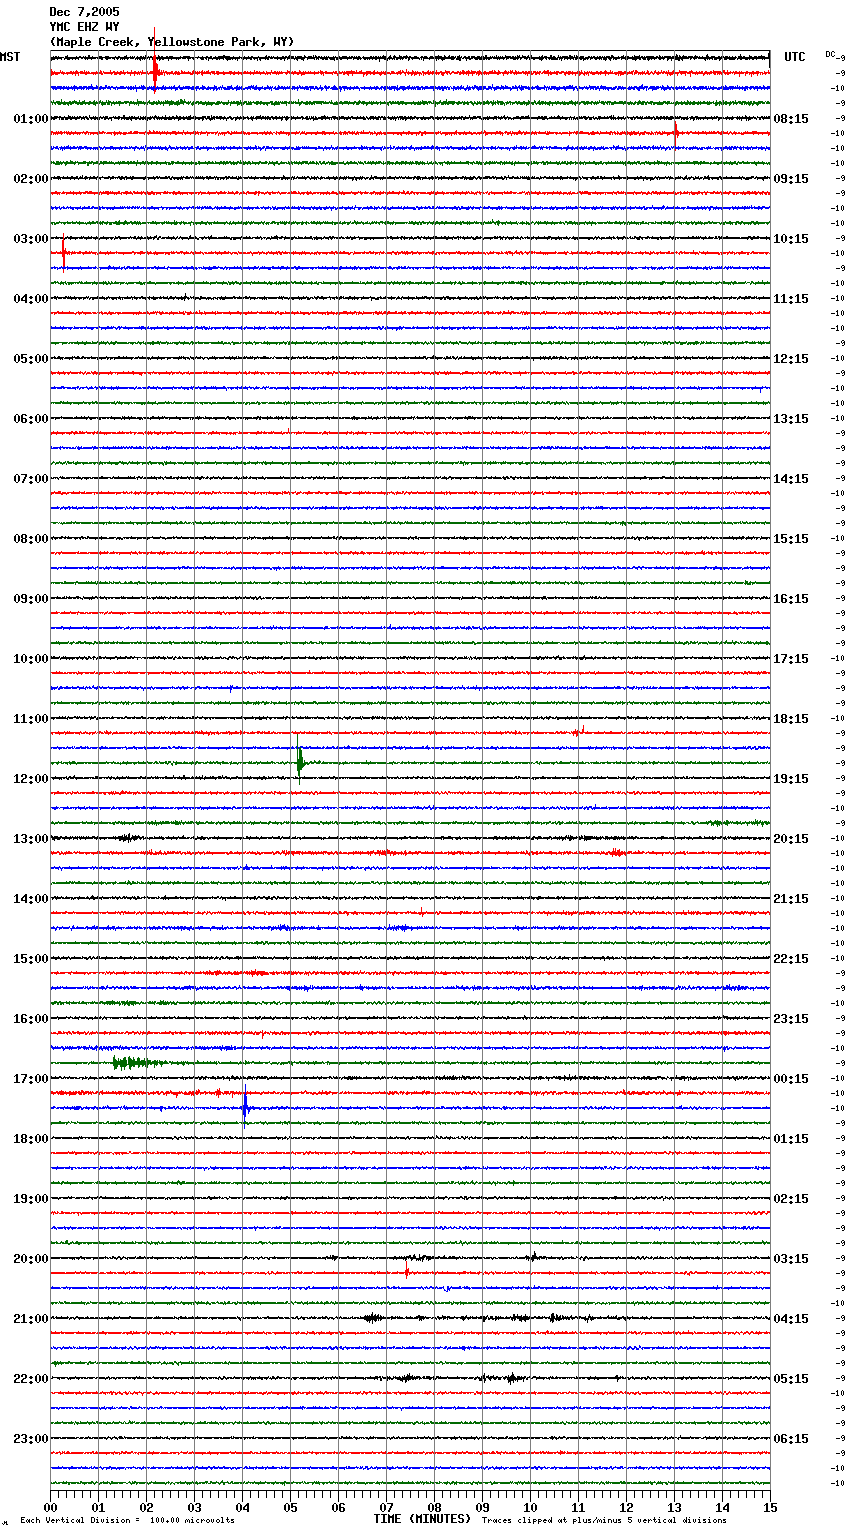Click minute tick label 06 on the bottom axis

coord(338,1507)
